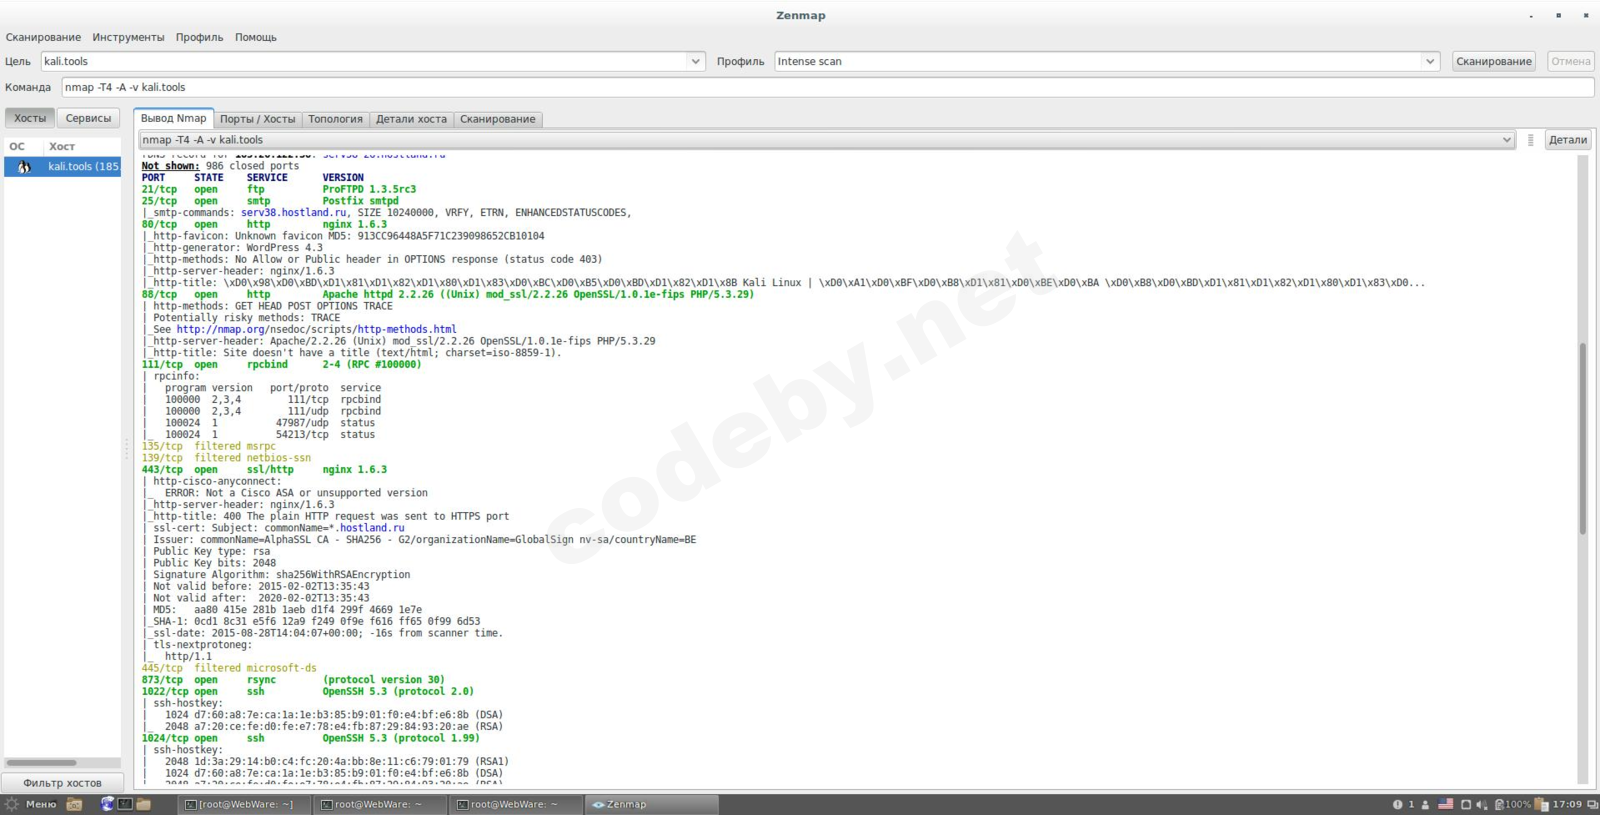The image size is (1600, 815).
Task: Click the 'Not shown: 986 closed ports' line
Action: (x=220, y=166)
